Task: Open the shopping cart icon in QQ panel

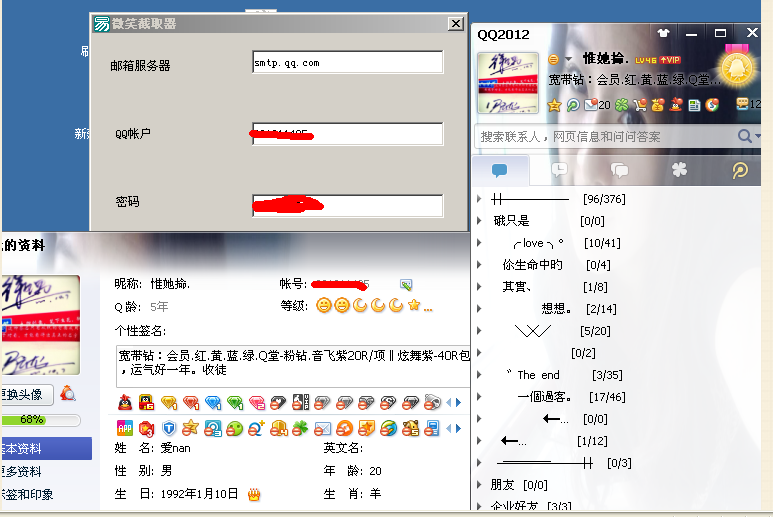Action: [x=640, y=105]
